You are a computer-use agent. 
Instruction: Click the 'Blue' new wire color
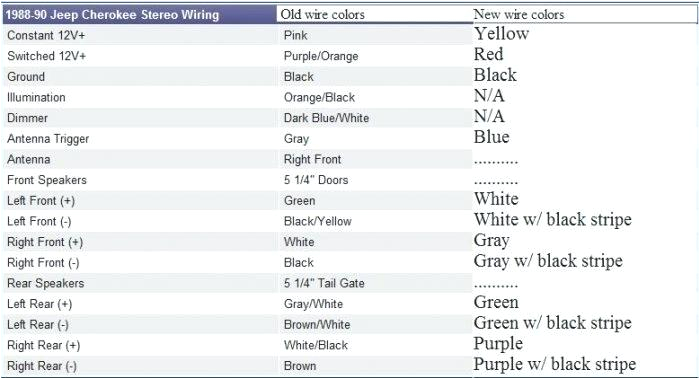pyautogui.click(x=492, y=137)
